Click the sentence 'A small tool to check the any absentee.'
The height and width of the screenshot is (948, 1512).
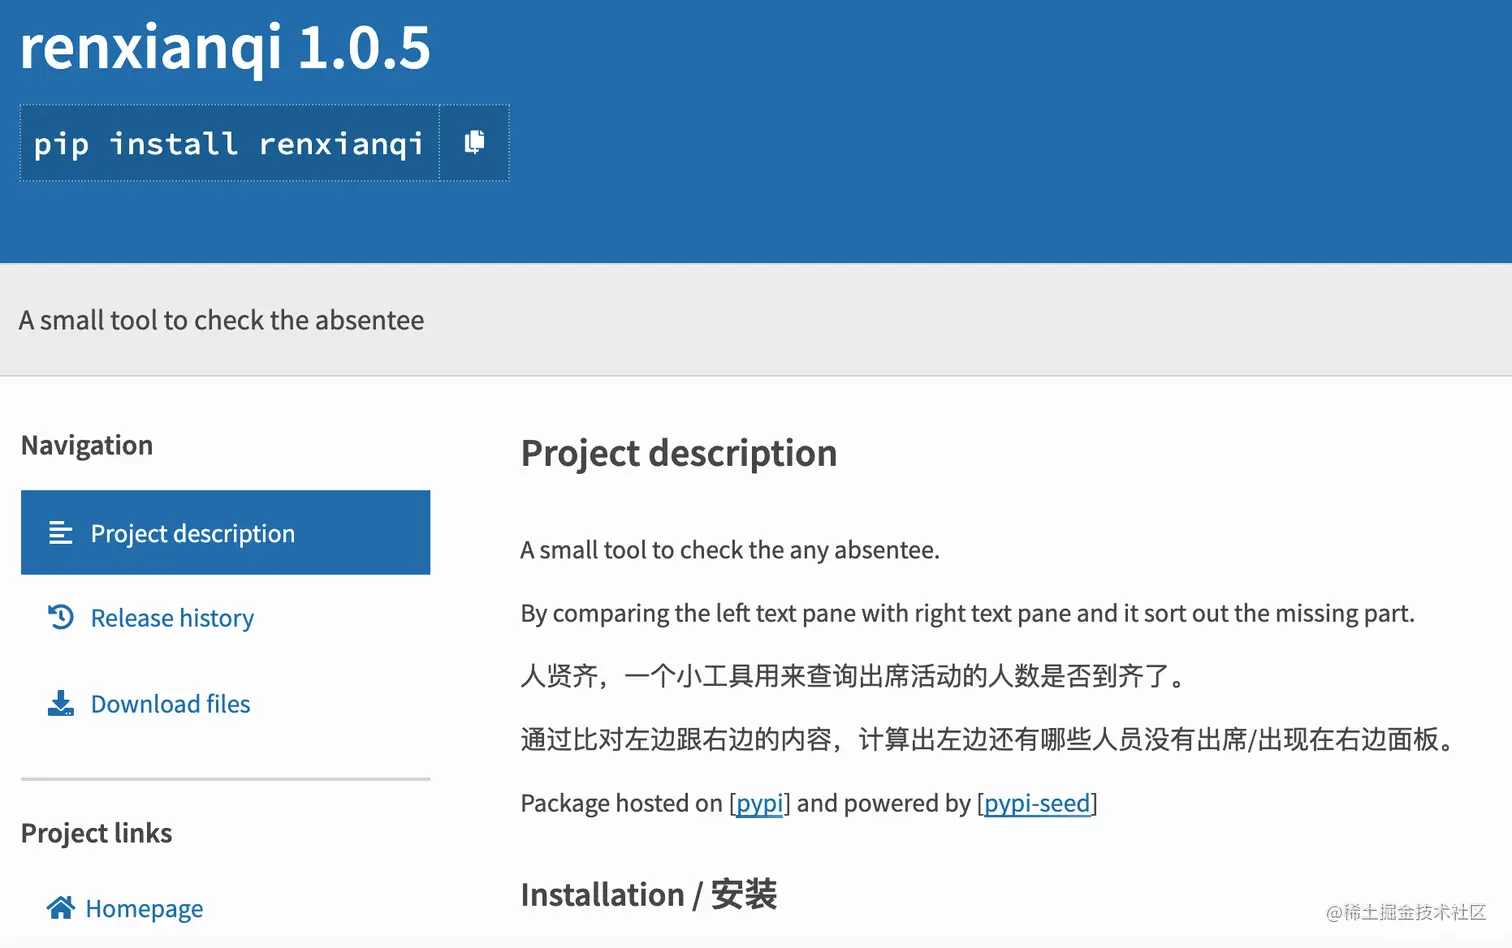(730, 550)
